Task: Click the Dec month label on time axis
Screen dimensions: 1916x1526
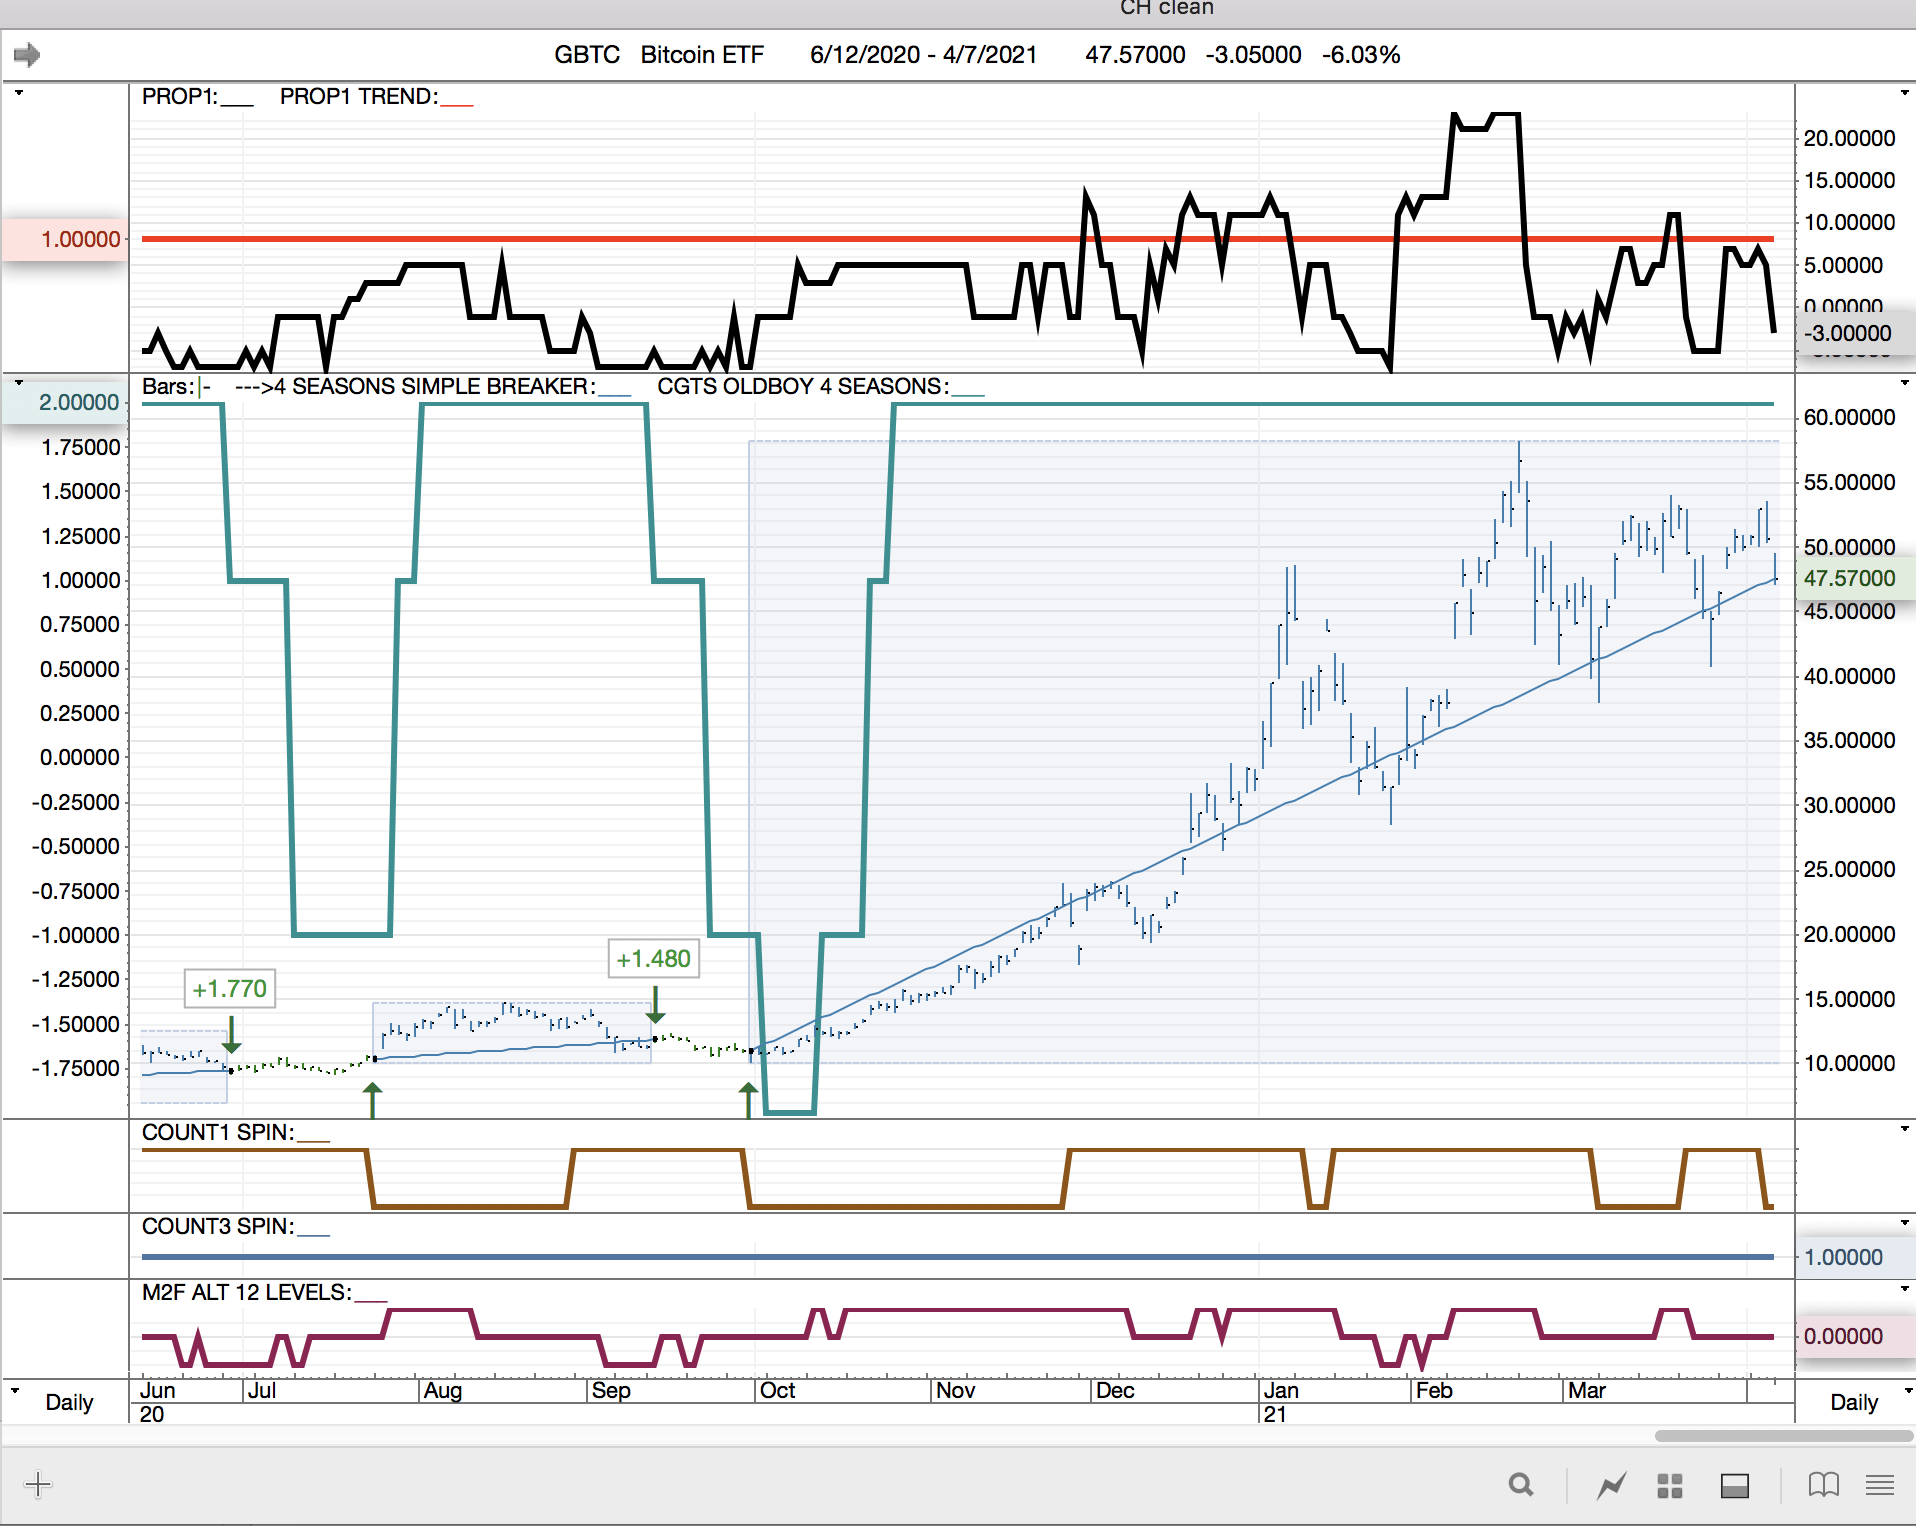Action: (x=1115, y=1391)
